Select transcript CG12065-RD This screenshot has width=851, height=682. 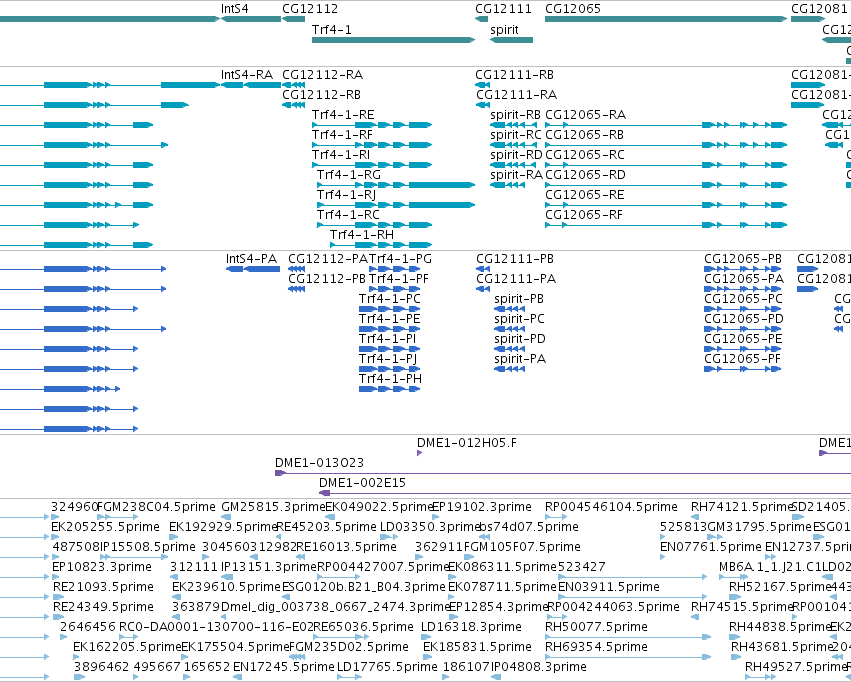(x=666, y=185)
